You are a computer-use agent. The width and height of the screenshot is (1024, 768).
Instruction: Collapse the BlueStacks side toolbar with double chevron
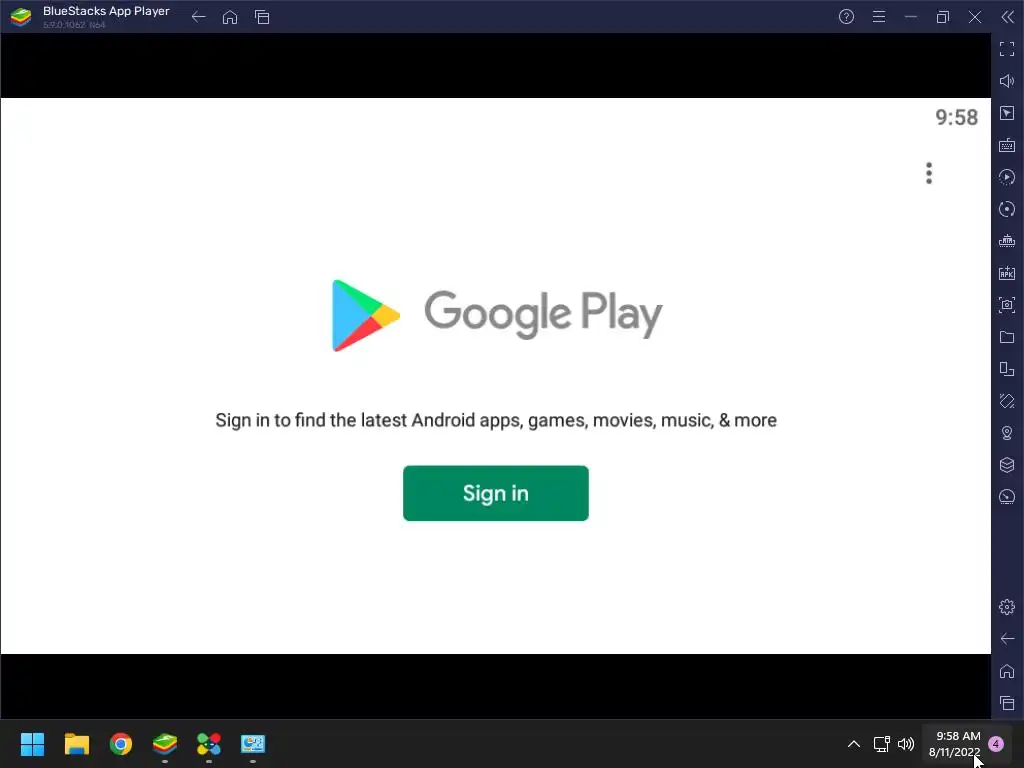pos(1007,17)
